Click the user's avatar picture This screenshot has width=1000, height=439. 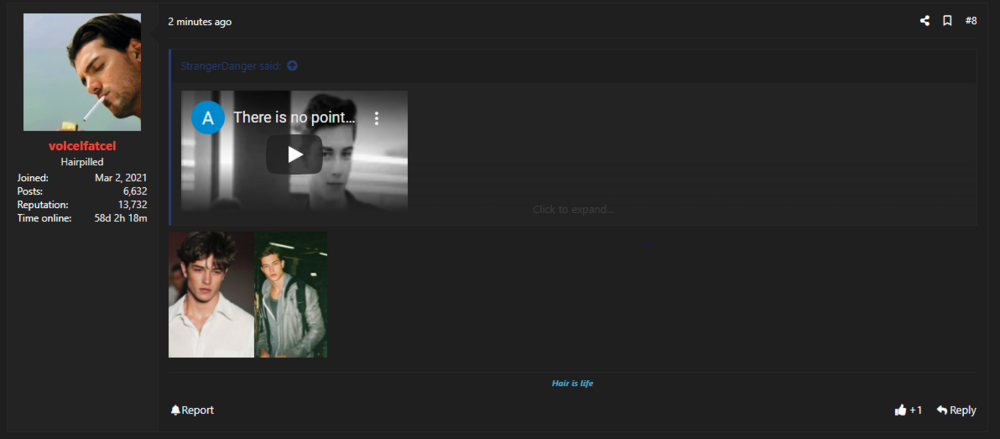pyautogui.click(x=82, y=72)
